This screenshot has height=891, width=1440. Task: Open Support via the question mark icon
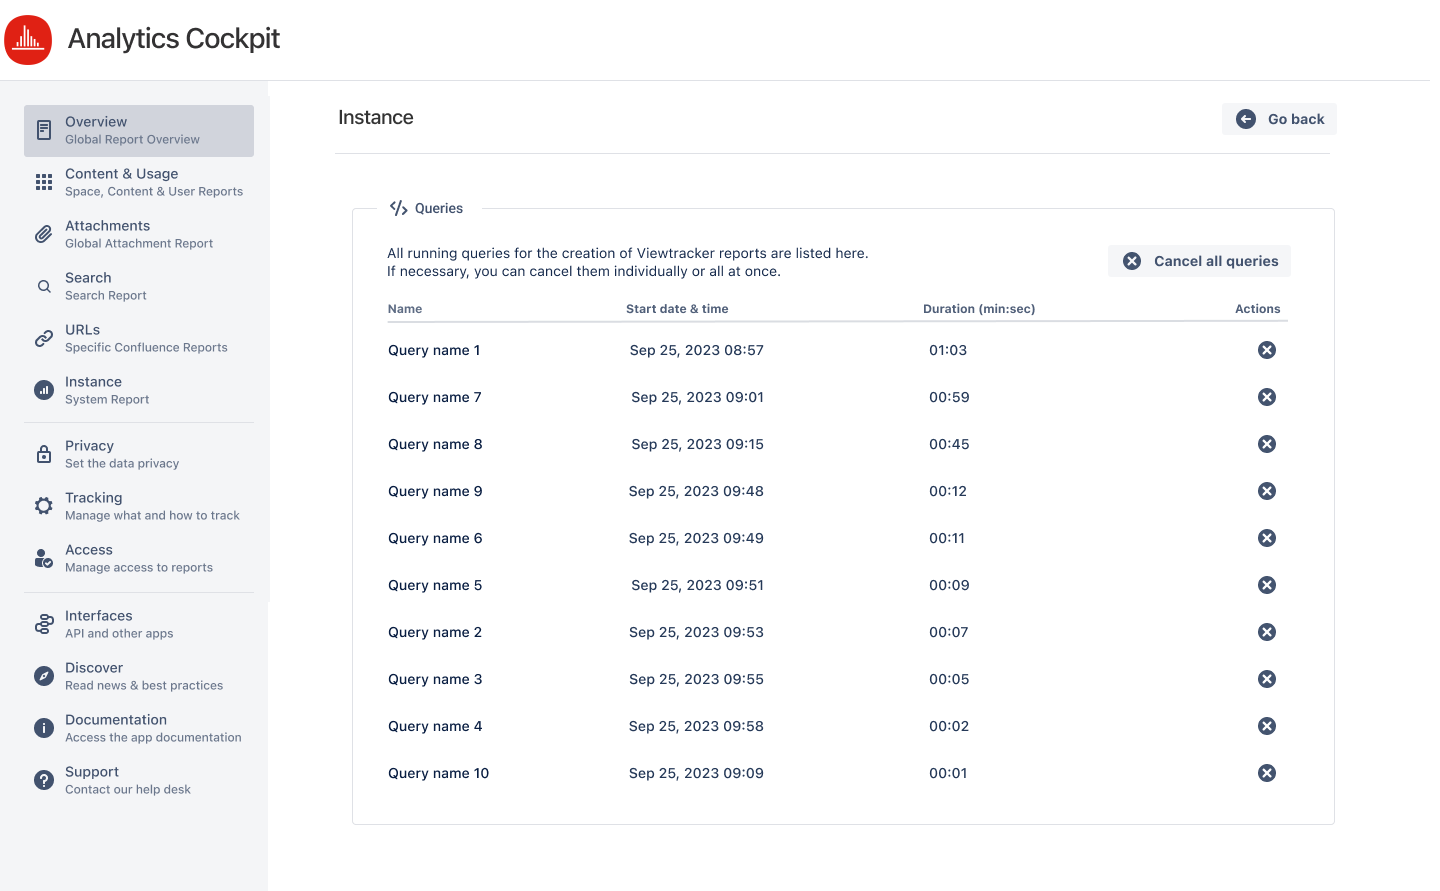[43, 779]
